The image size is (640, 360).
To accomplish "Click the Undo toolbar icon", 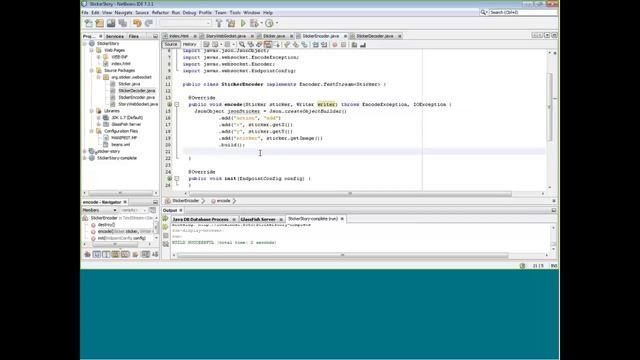I will tap(137, 23).
